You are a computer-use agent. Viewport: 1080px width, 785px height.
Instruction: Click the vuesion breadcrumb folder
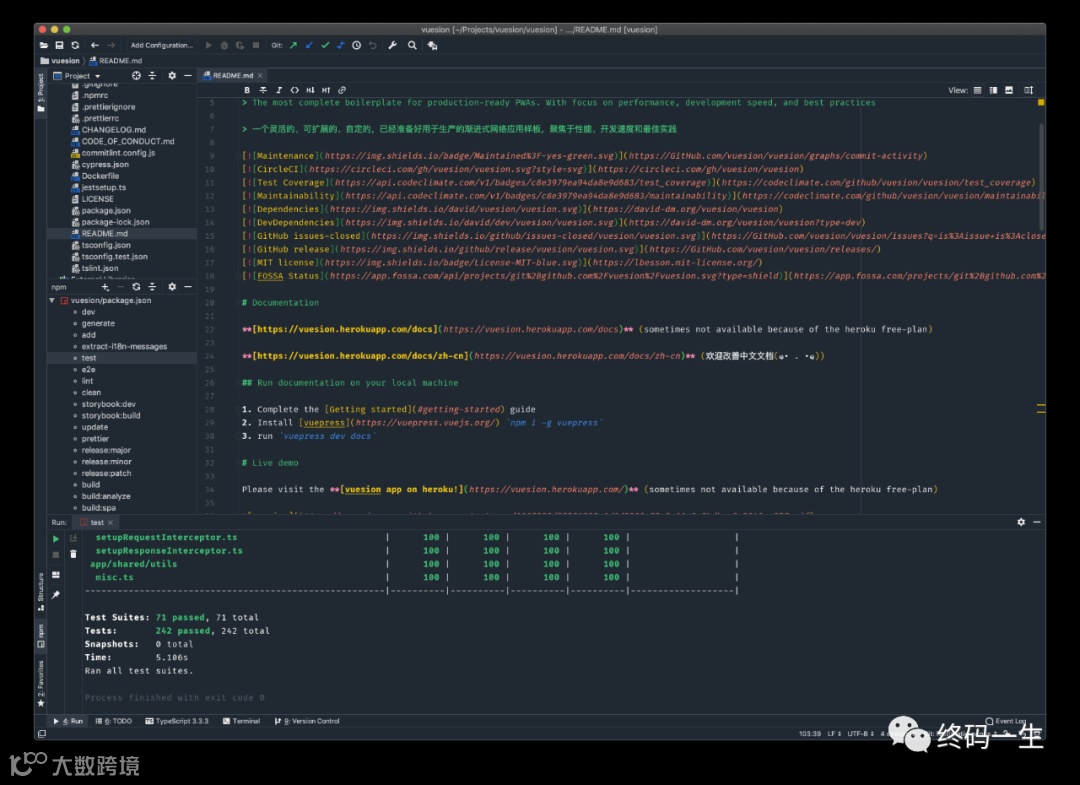point(61,61)
